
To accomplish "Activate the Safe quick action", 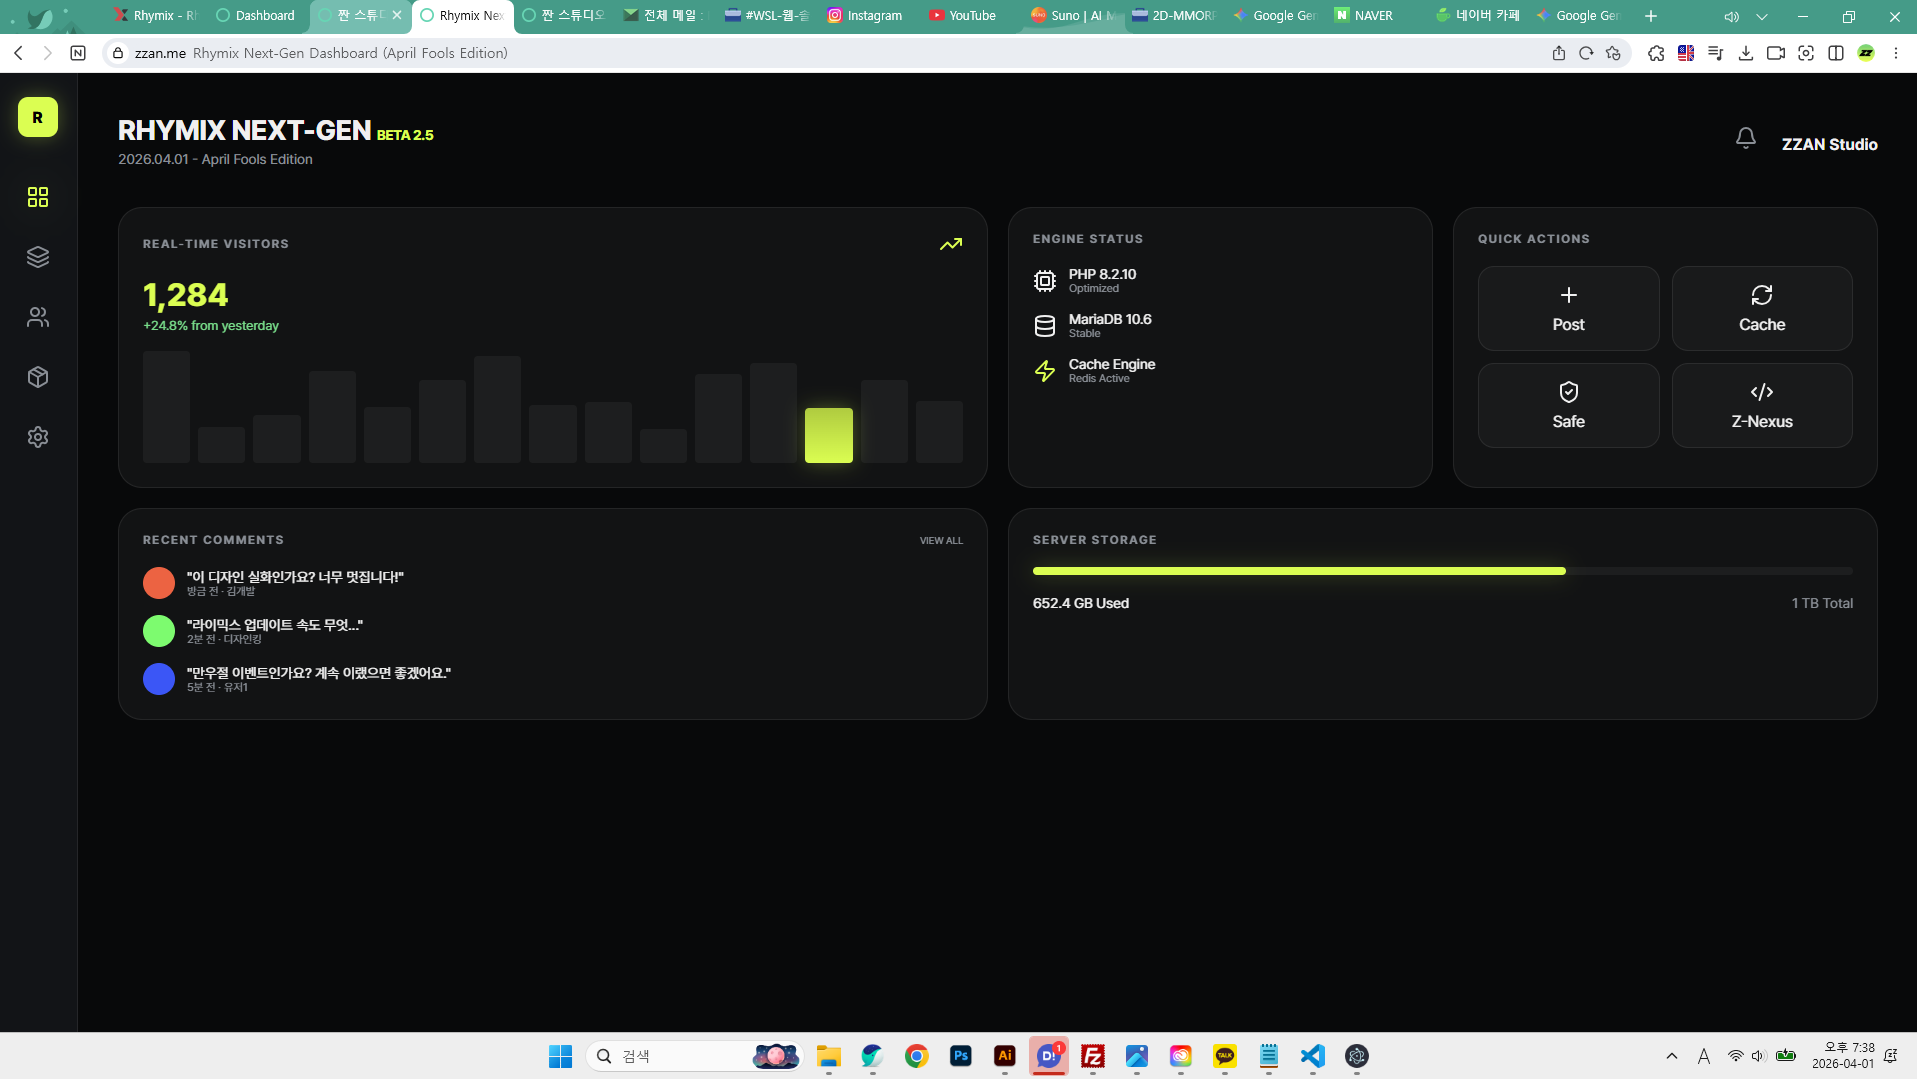I will pyautogui.click(x=1567, y=405).
